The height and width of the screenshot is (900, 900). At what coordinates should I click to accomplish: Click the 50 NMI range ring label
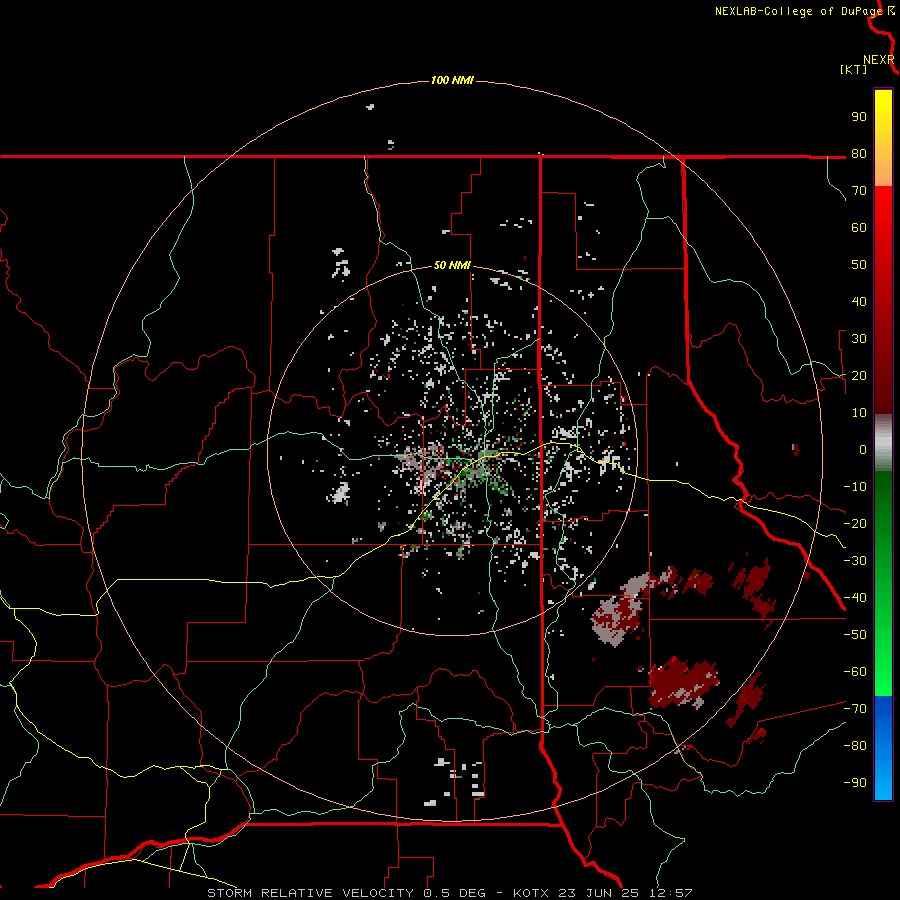coord(452,265)
